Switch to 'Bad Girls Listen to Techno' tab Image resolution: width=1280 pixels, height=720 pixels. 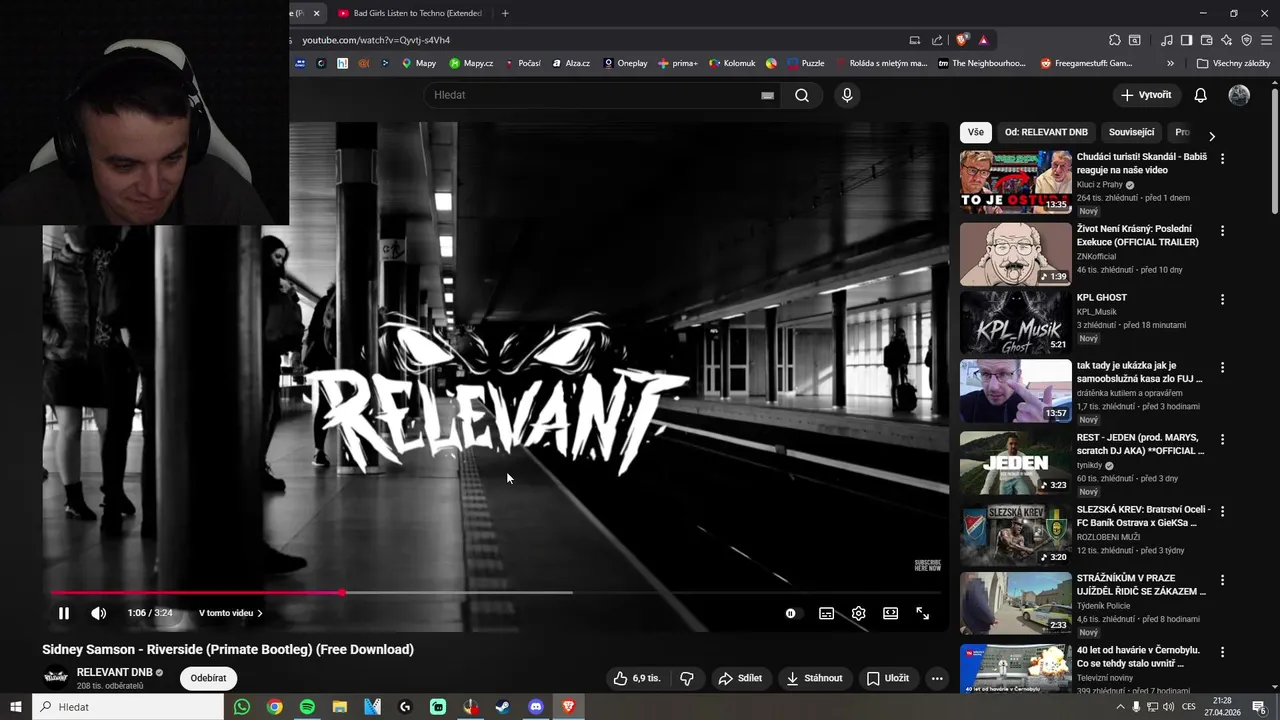(x=410, y=13)
